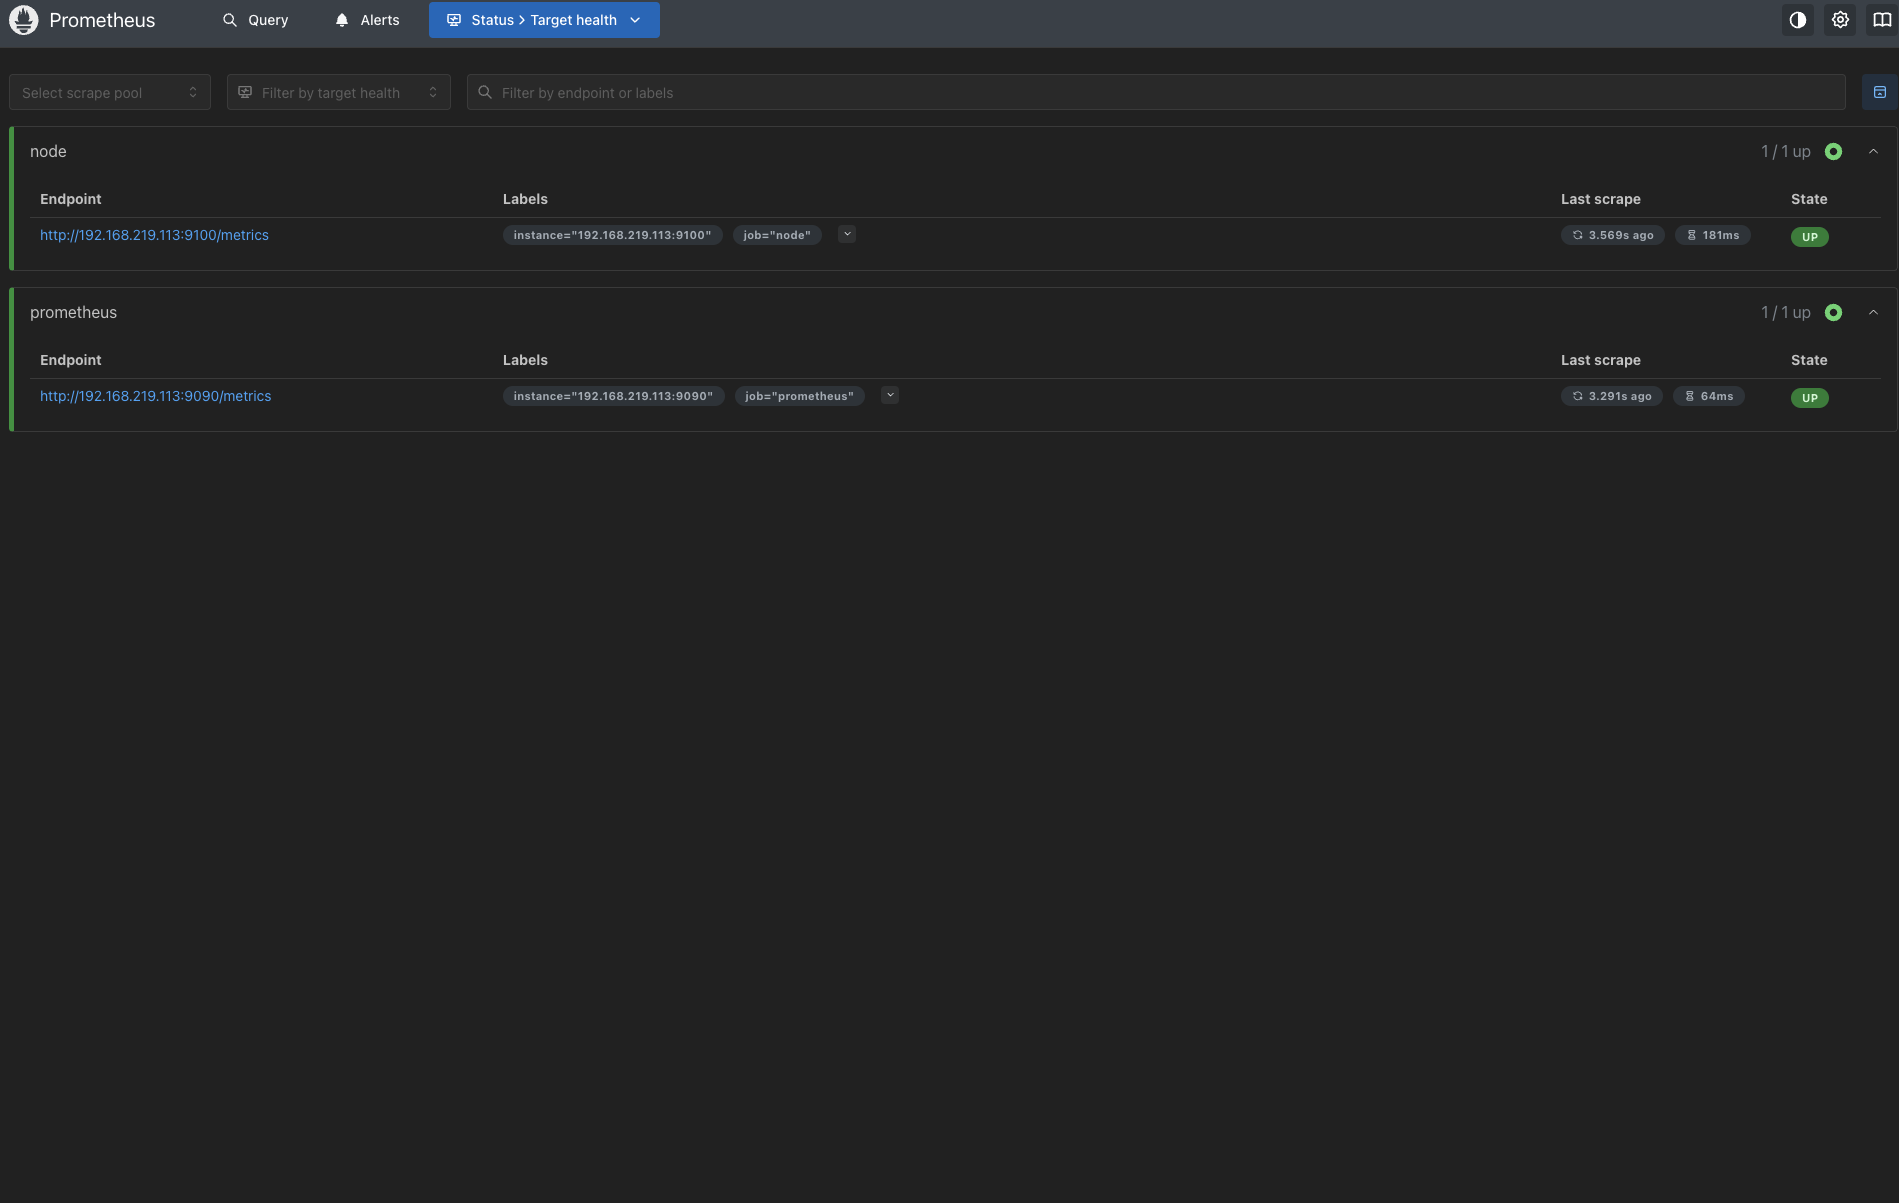
Task: Open the Status > Target health menu
Action: pyautogui.click(x=544, y=20)
